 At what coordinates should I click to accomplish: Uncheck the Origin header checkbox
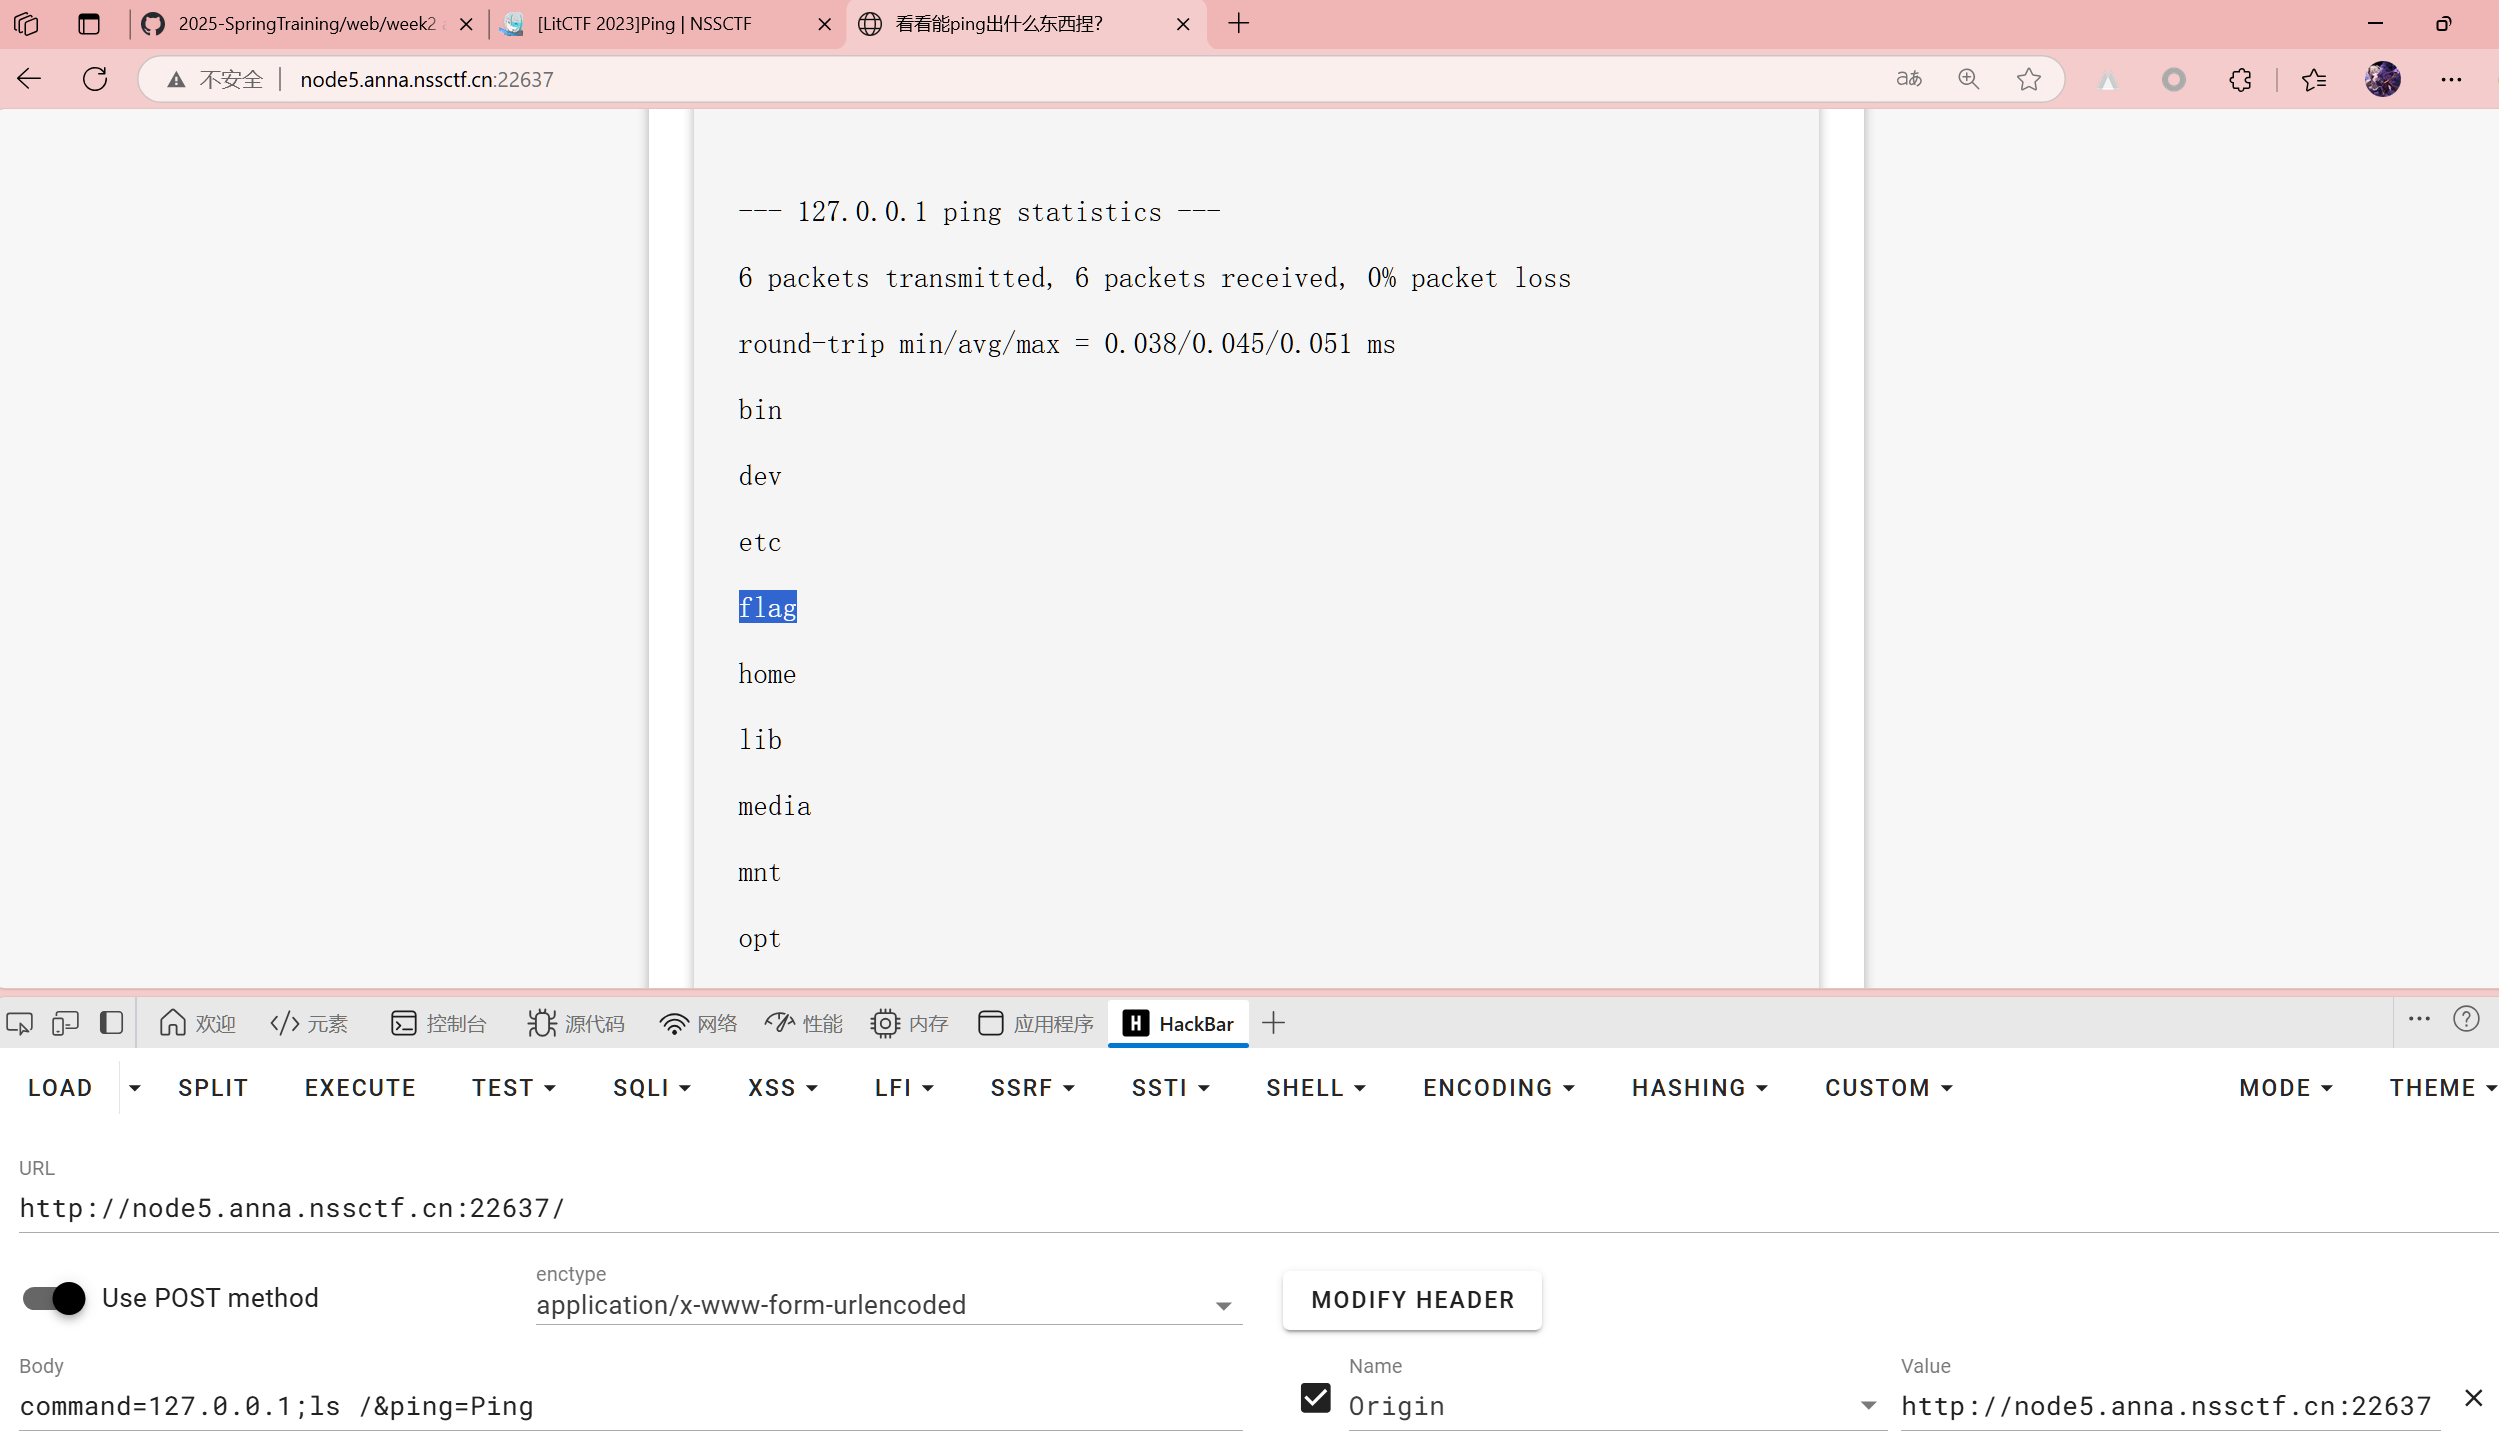(1315, 1398)
